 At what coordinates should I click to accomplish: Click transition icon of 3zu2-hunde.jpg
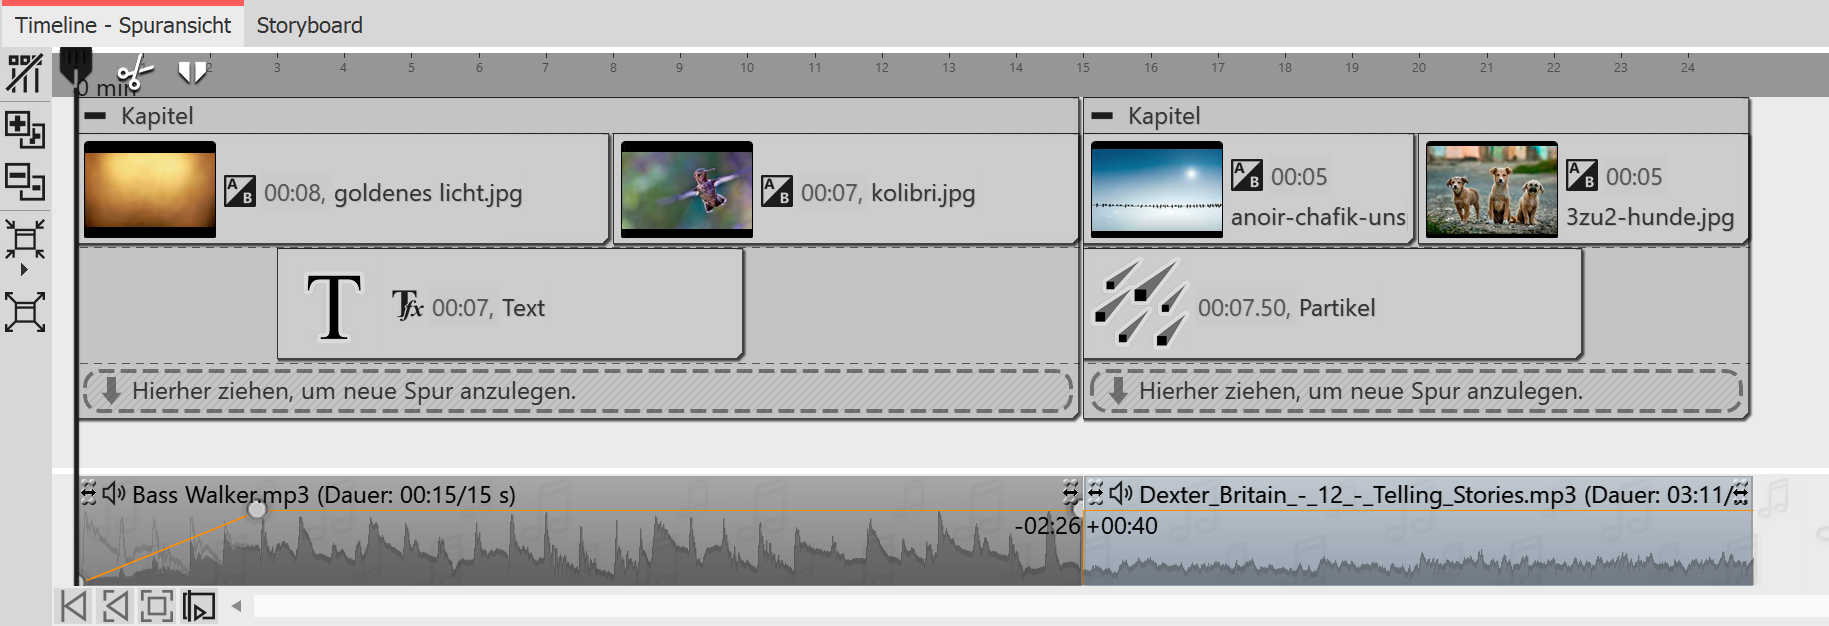1582,175
